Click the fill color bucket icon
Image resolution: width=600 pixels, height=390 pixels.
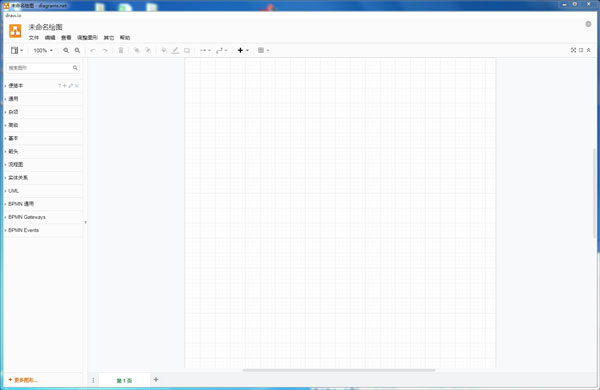click(x=164, y=50)
